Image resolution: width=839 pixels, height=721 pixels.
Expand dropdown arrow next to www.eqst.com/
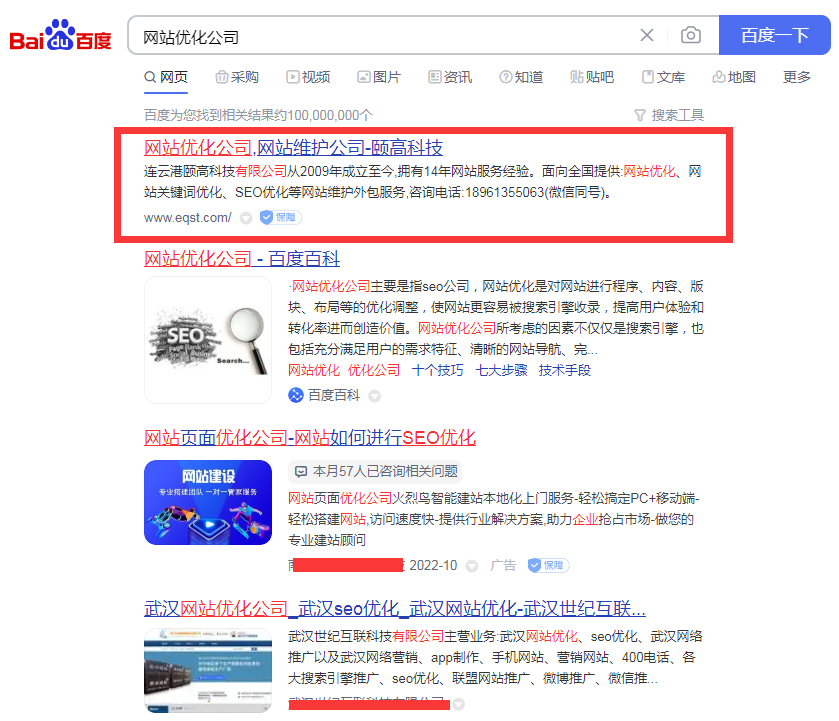246,218
